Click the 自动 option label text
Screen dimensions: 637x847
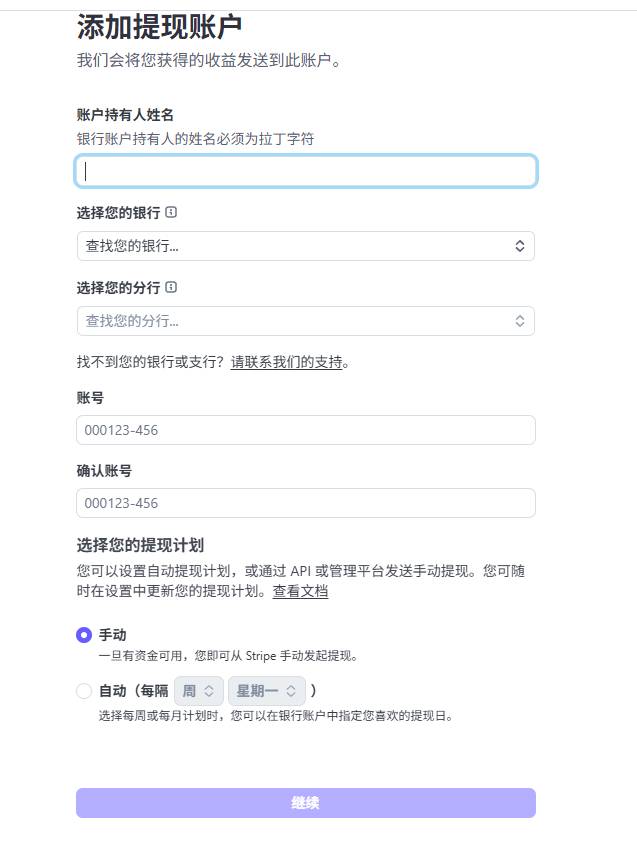(x=113, y=691)
